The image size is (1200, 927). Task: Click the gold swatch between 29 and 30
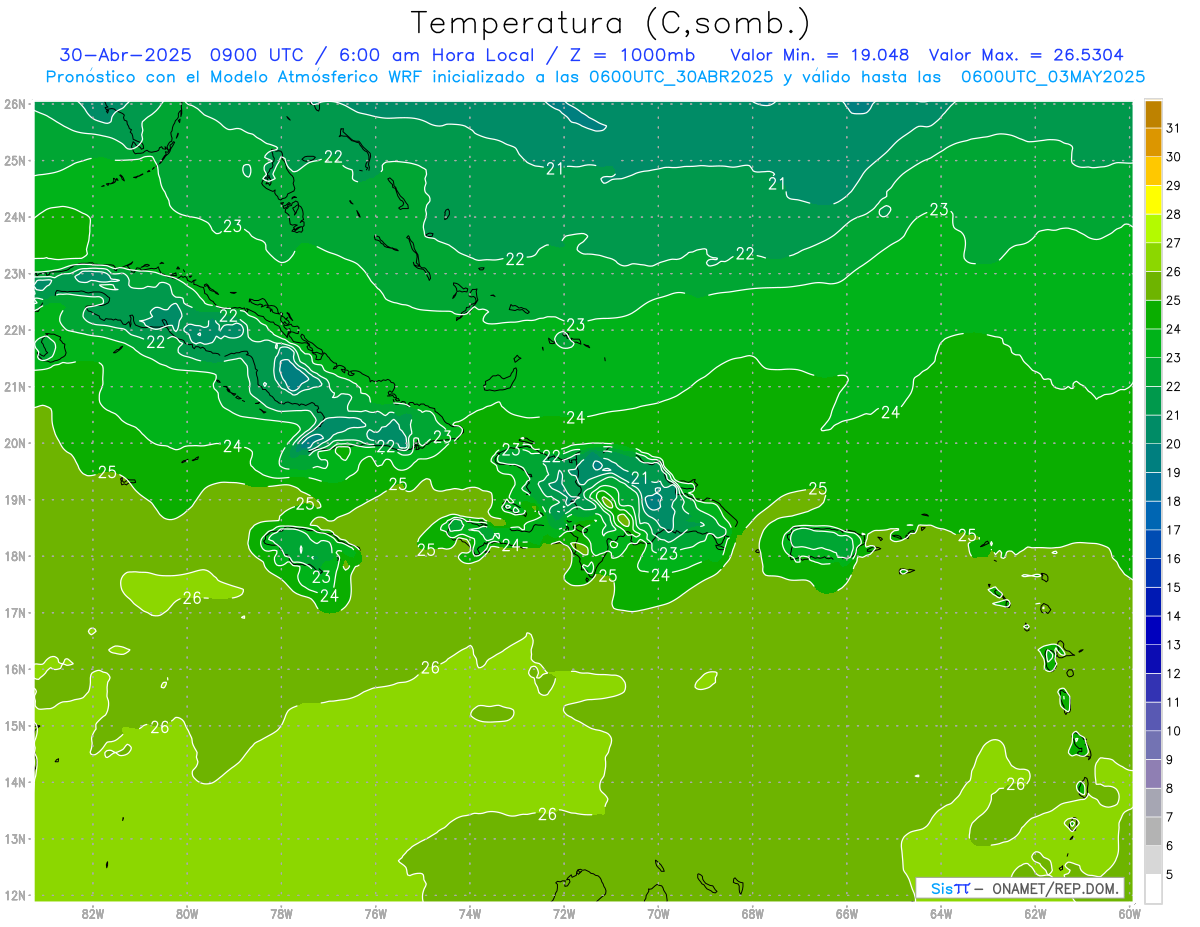[x=1153, y=172]
